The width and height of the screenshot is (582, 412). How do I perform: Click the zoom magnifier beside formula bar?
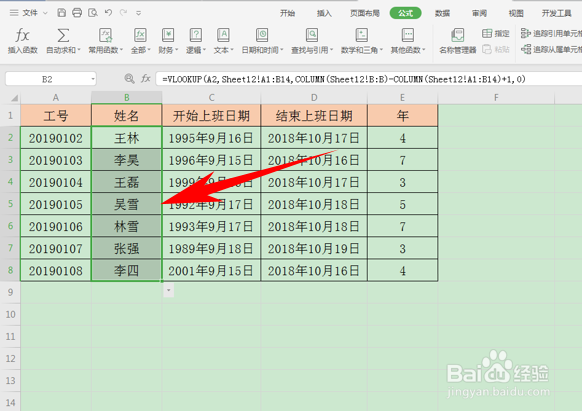coord(129,79)
